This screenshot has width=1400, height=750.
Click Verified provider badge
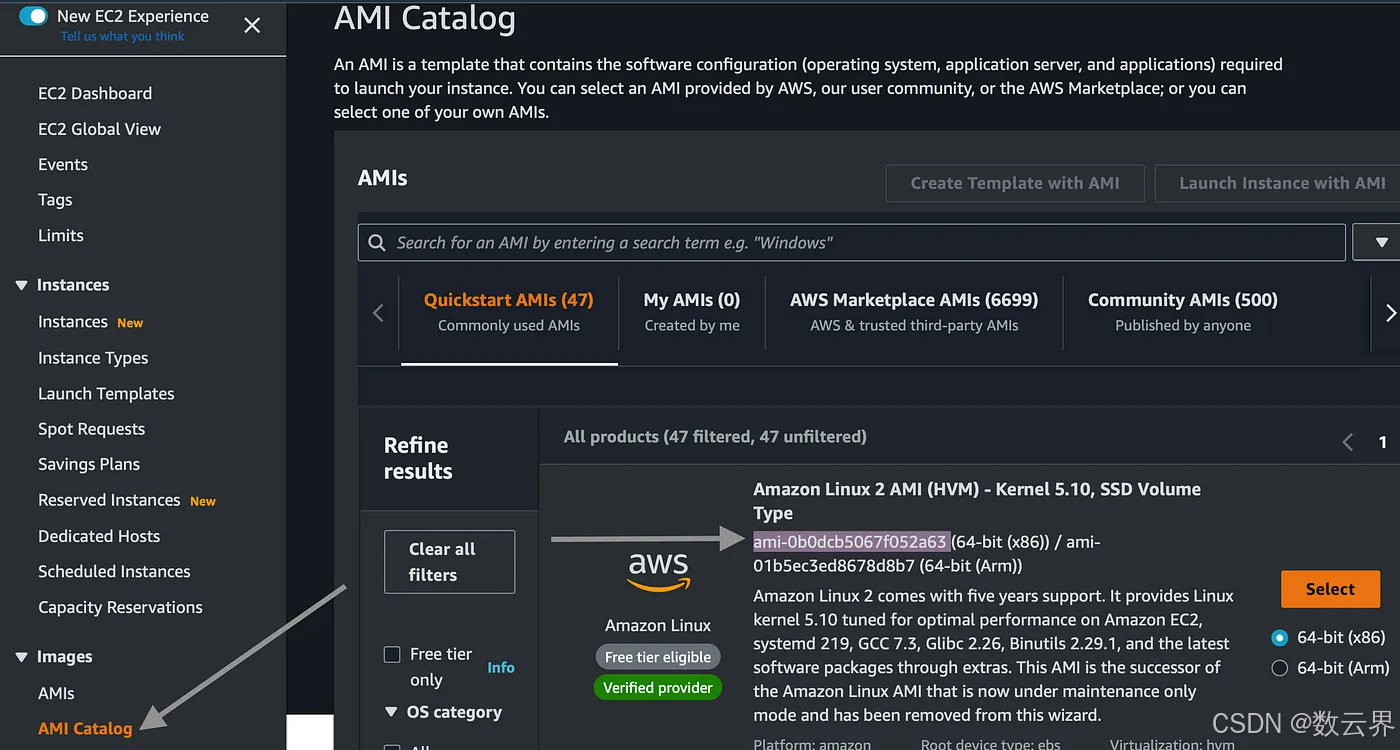[x=658, y=687]
